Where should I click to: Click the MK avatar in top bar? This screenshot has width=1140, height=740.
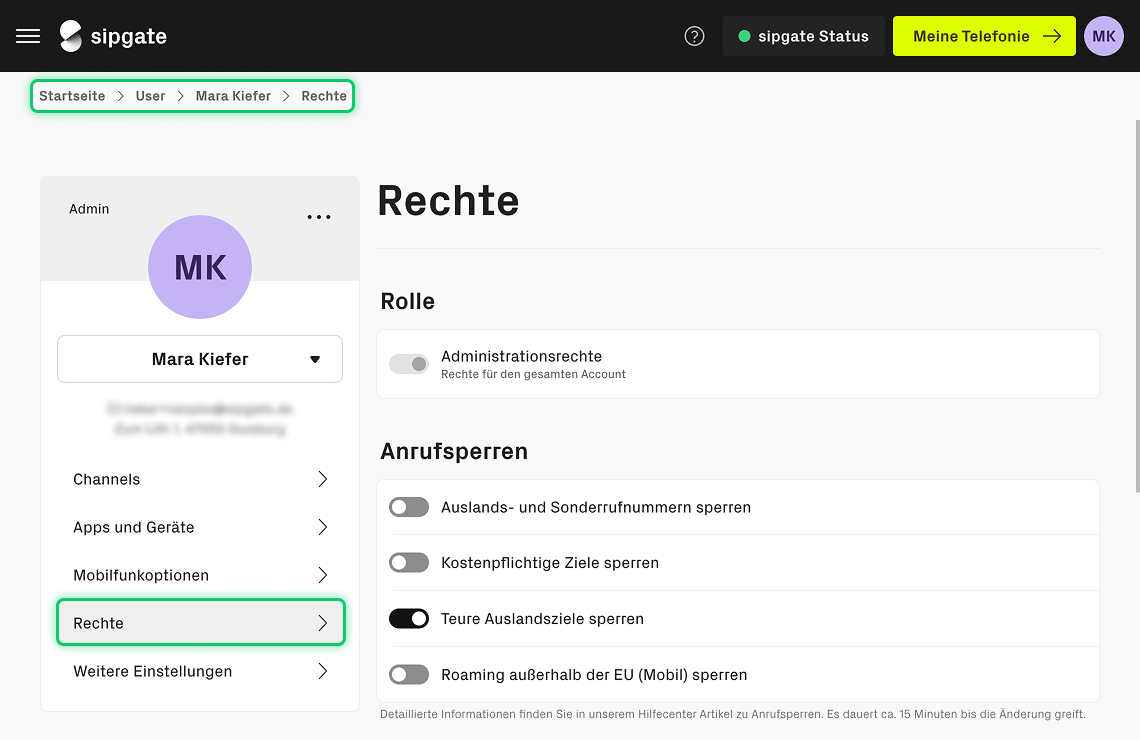click(1103, 36)
